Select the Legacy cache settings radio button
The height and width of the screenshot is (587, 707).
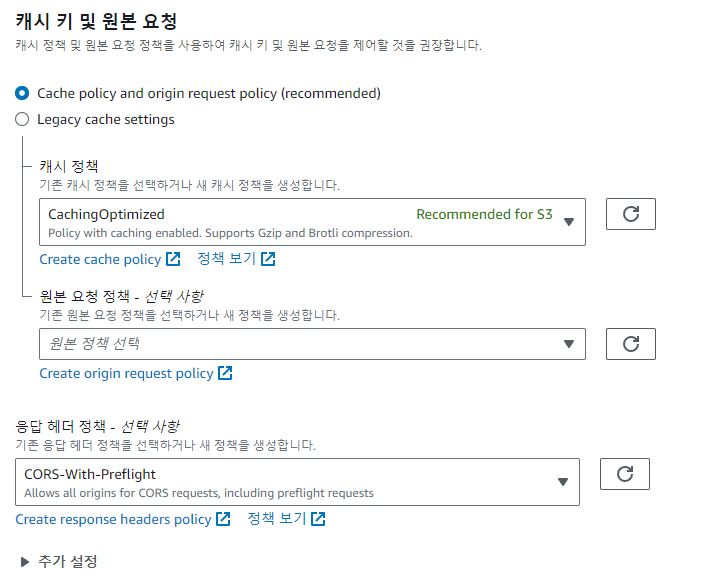coord(22,120)
